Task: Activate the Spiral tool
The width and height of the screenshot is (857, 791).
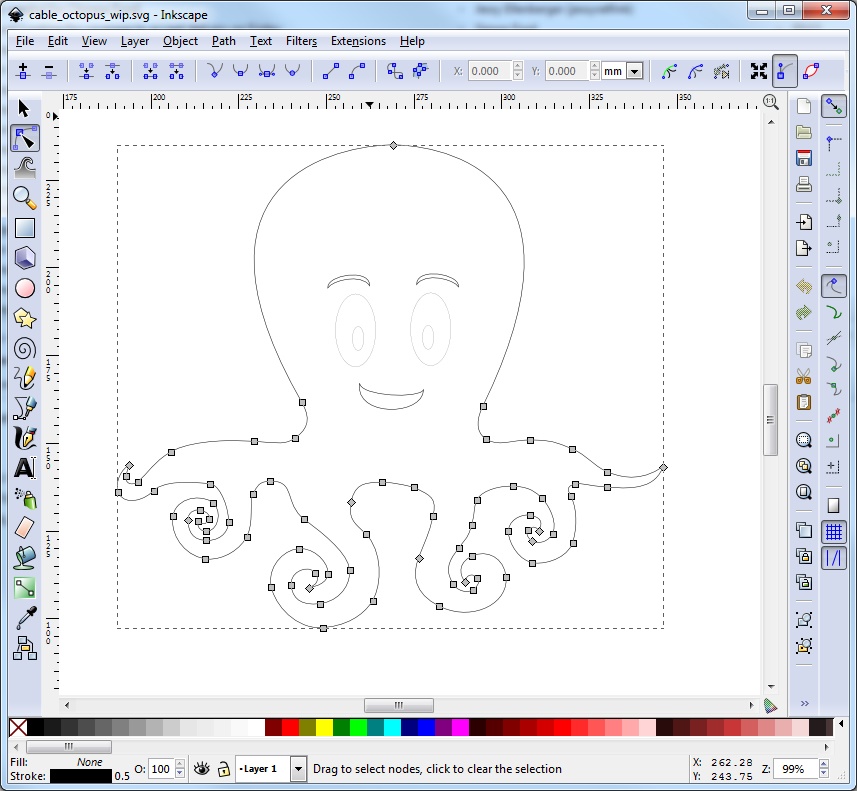Action: (25, 348)
